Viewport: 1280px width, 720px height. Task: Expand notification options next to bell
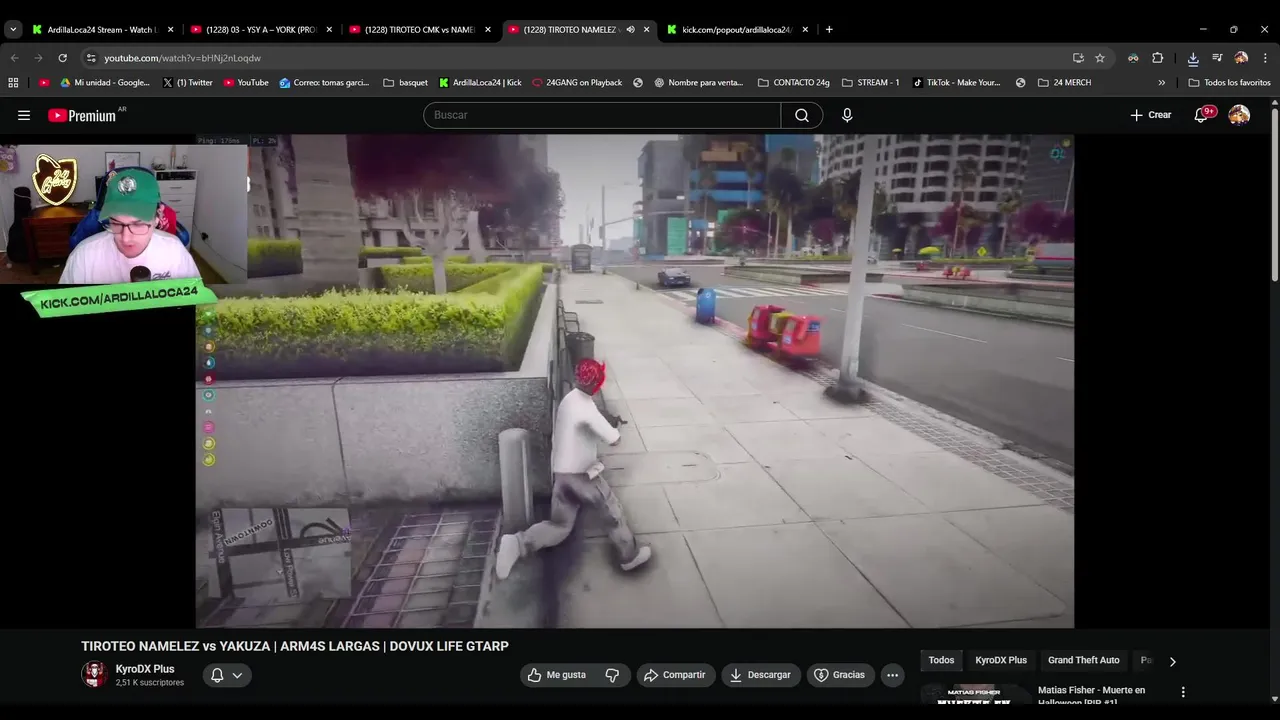pos(237,675)
